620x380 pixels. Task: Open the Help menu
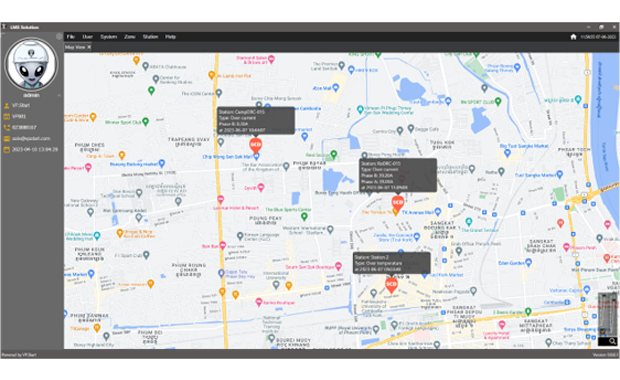click(170, 37)
